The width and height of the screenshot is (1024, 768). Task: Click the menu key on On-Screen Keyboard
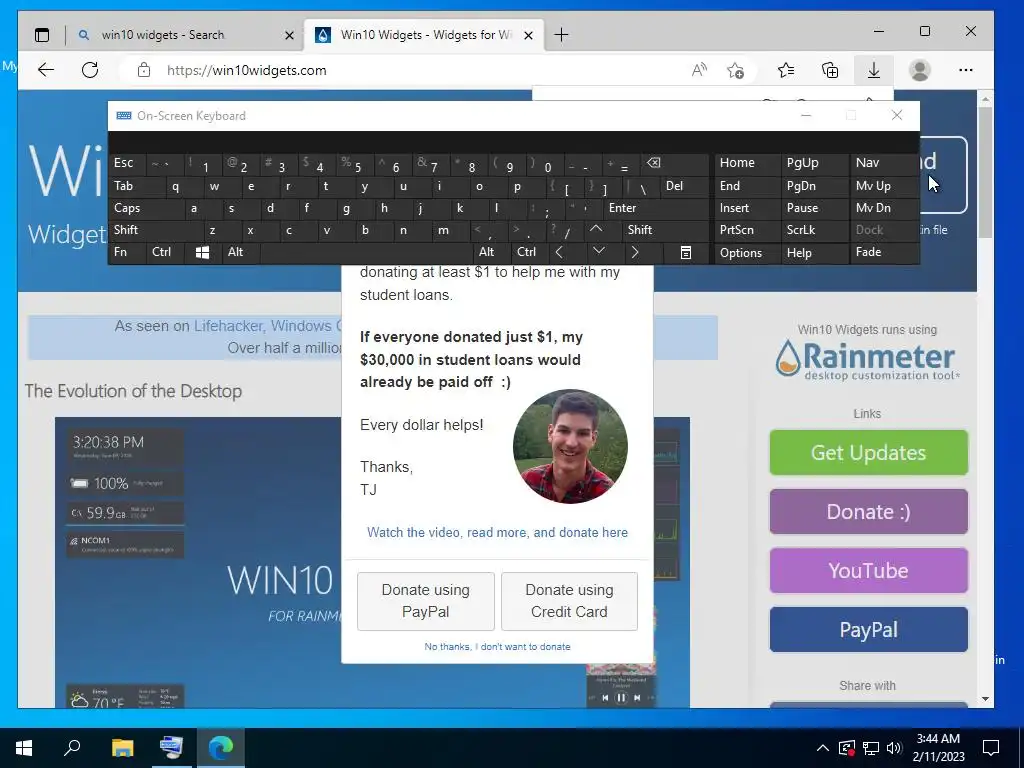point(686,253)
